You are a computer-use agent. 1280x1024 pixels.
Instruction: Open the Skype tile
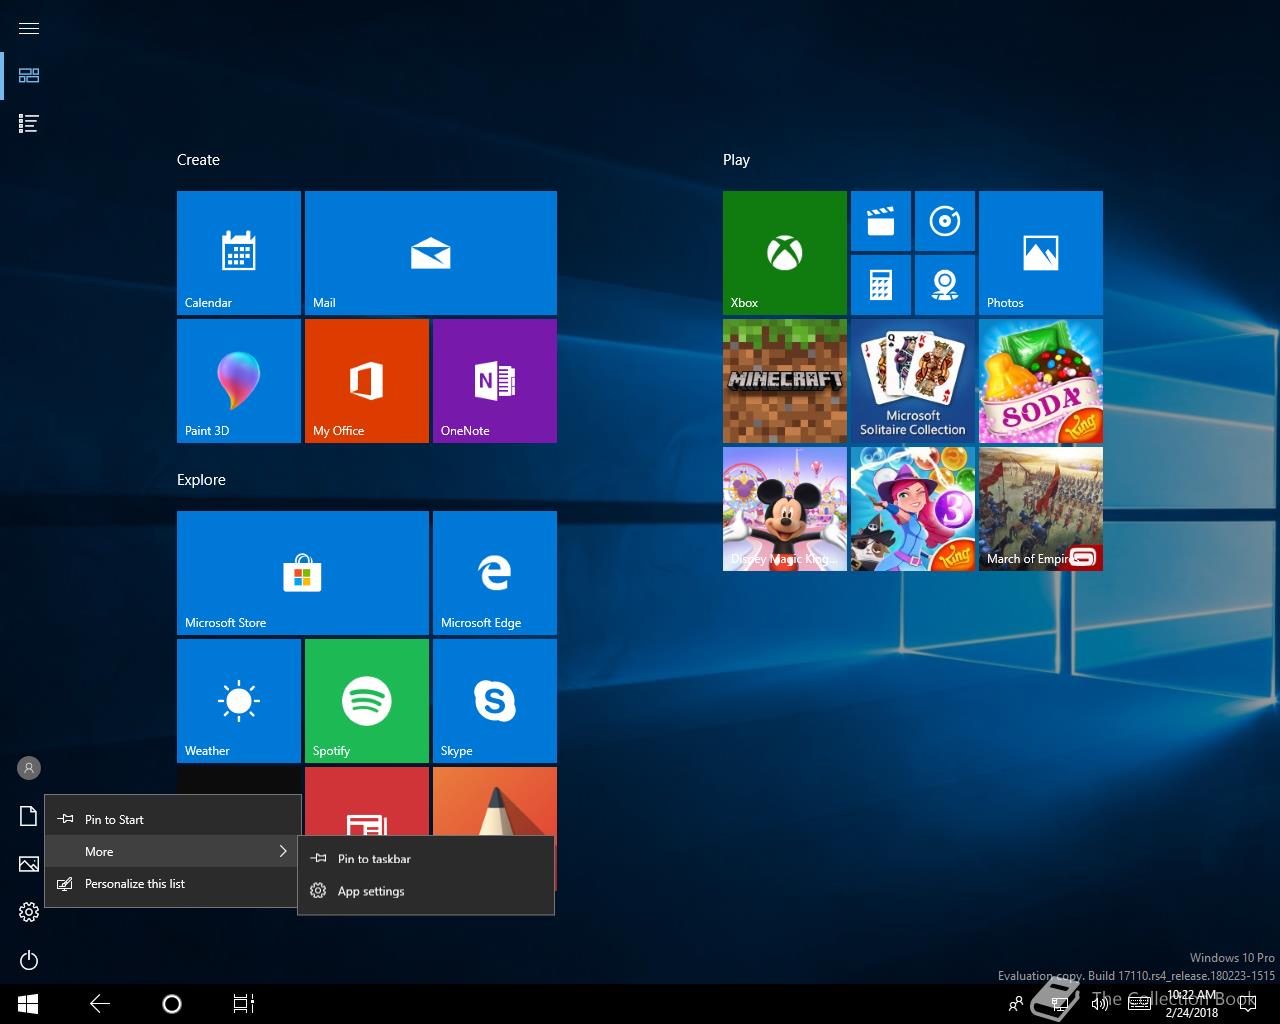(x=495, y=701)
